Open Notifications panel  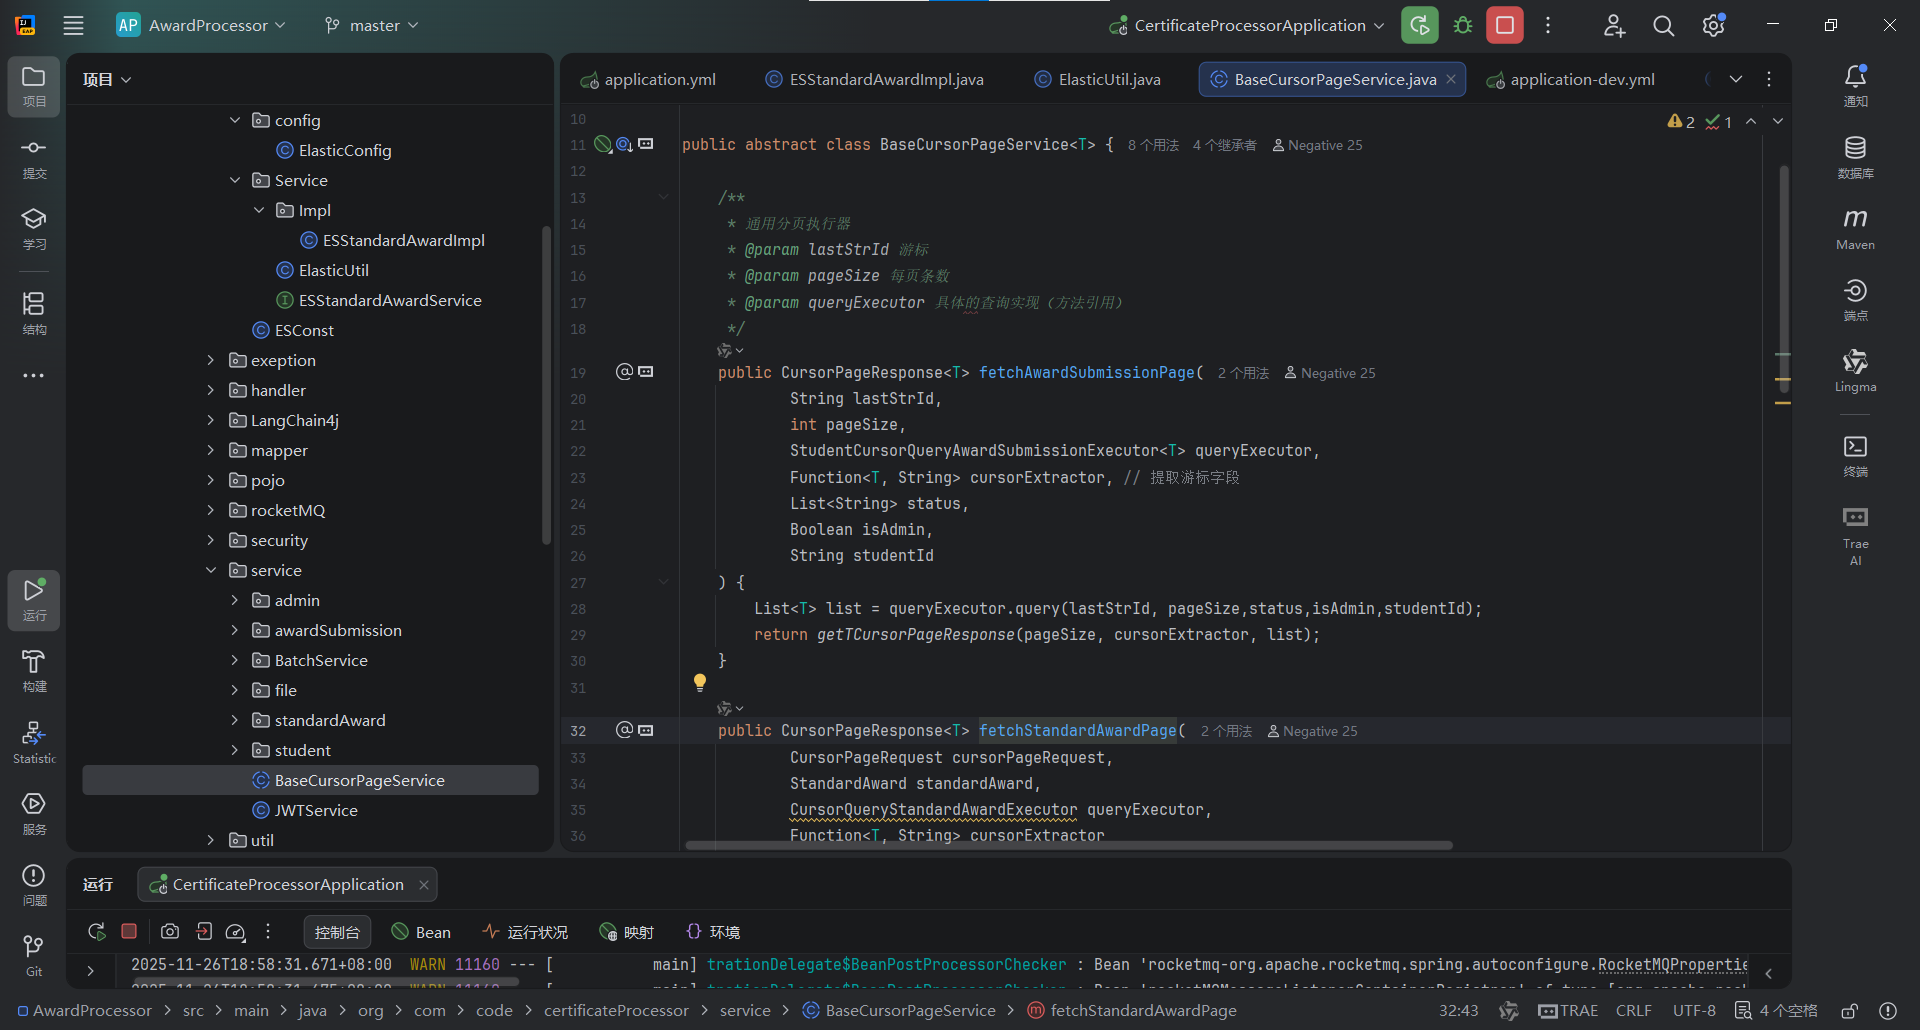point(1856,86)
